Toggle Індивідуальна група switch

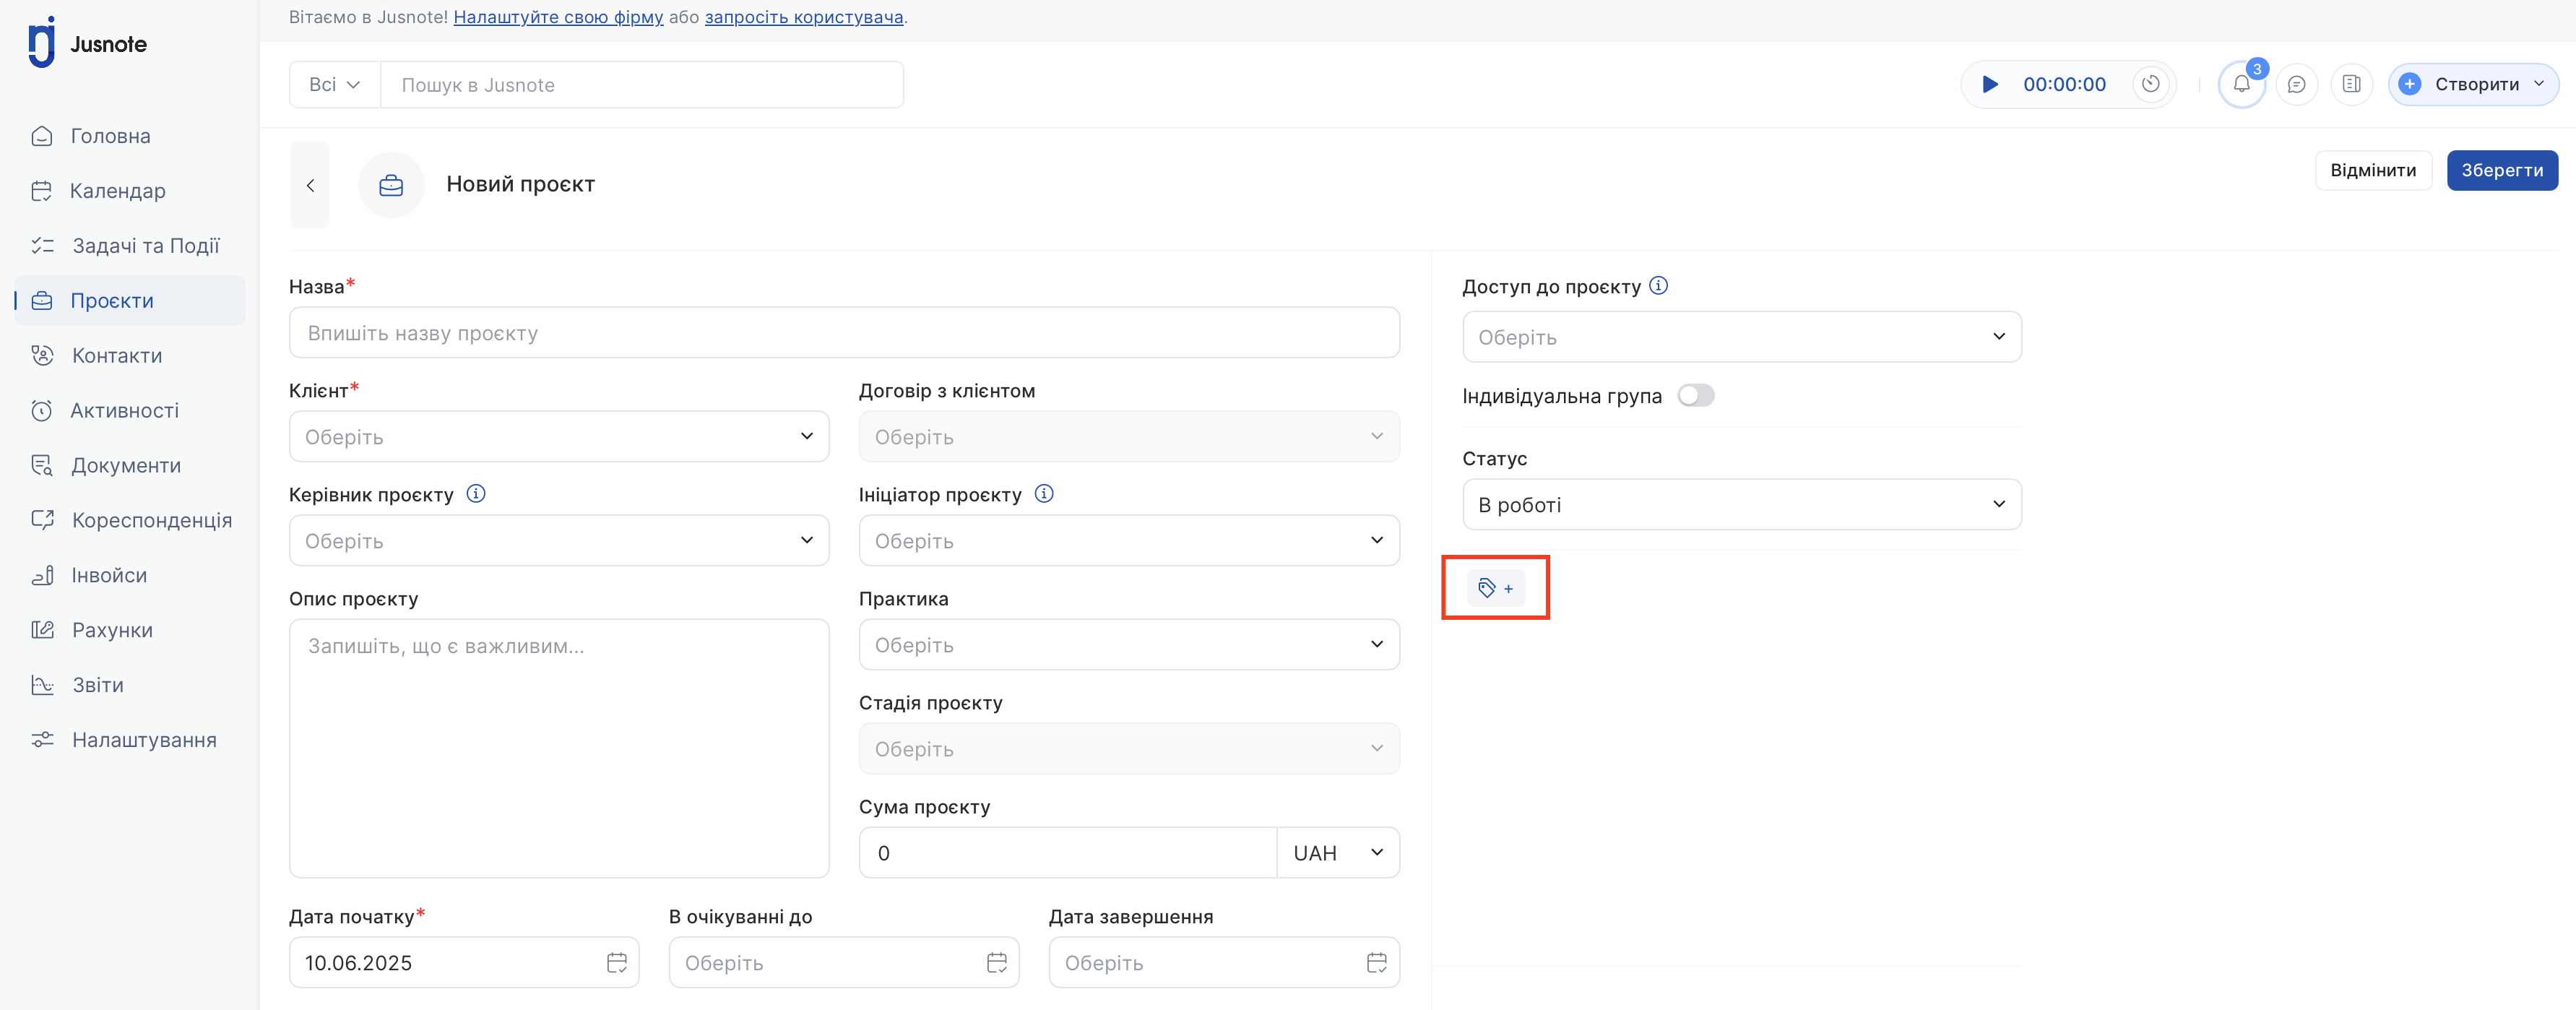1696,396
